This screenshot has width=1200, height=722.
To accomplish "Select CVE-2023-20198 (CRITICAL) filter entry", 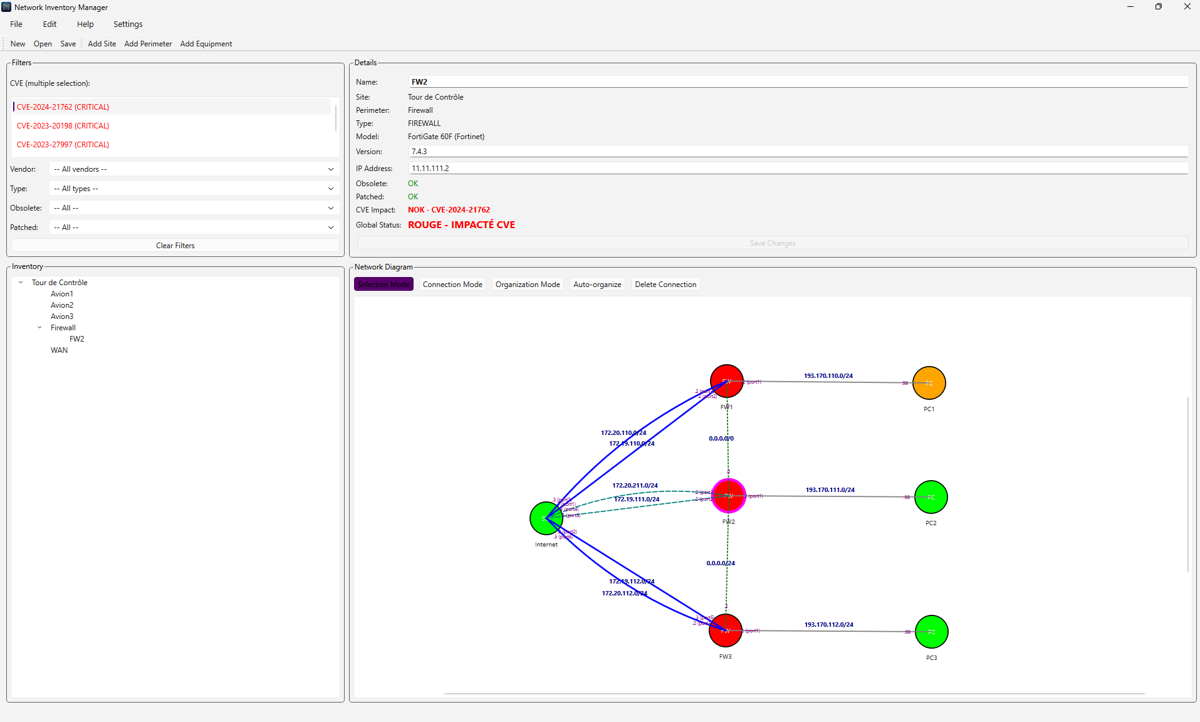I will coord(171,126).
